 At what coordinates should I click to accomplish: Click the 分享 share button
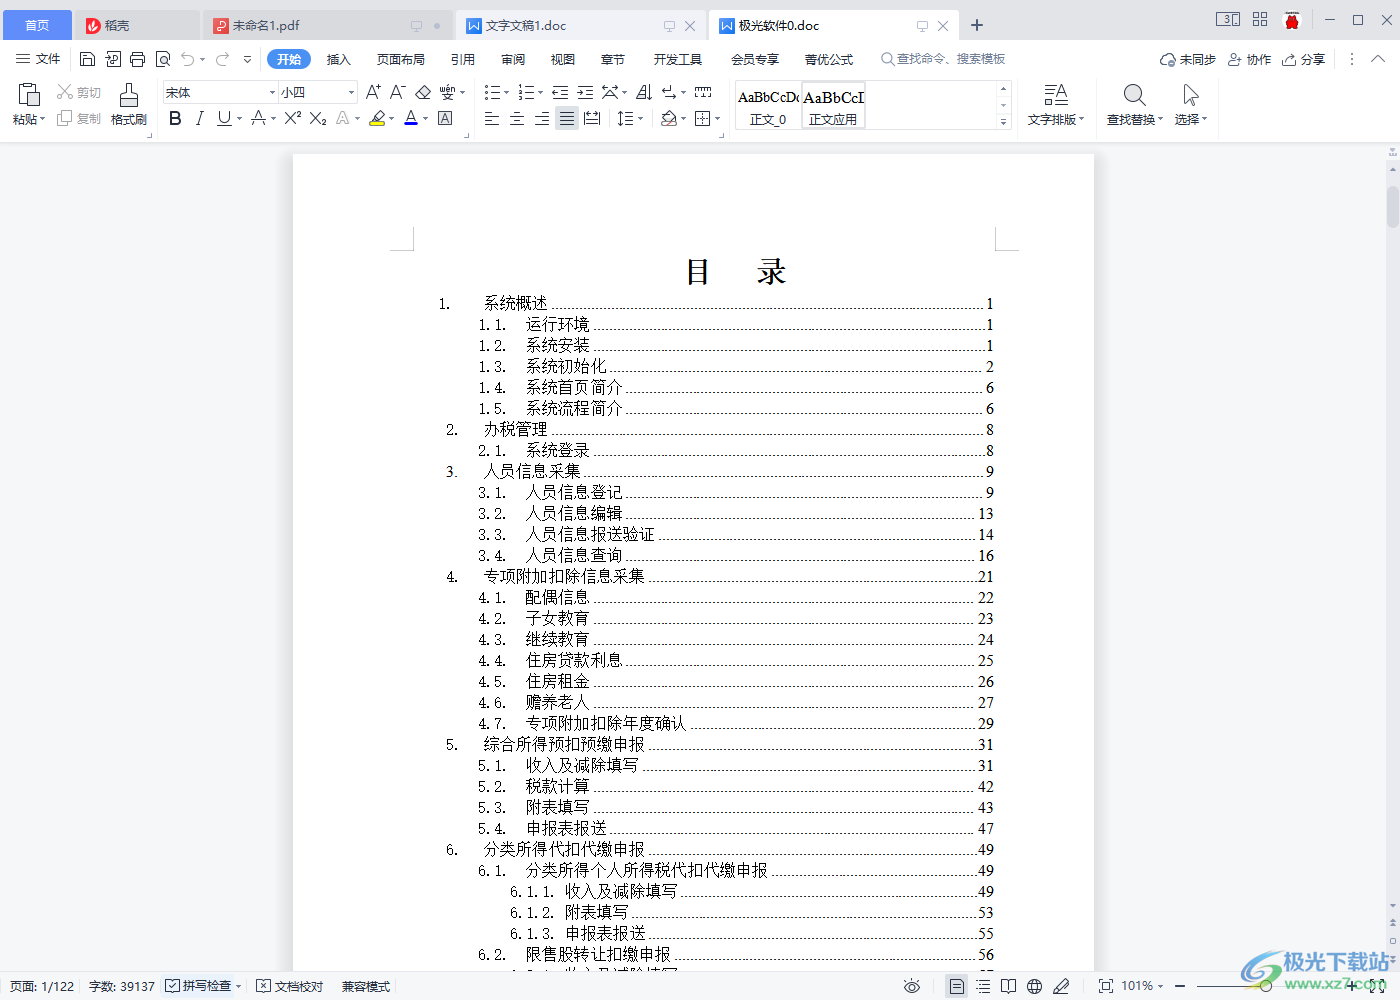pos(1303,59)
